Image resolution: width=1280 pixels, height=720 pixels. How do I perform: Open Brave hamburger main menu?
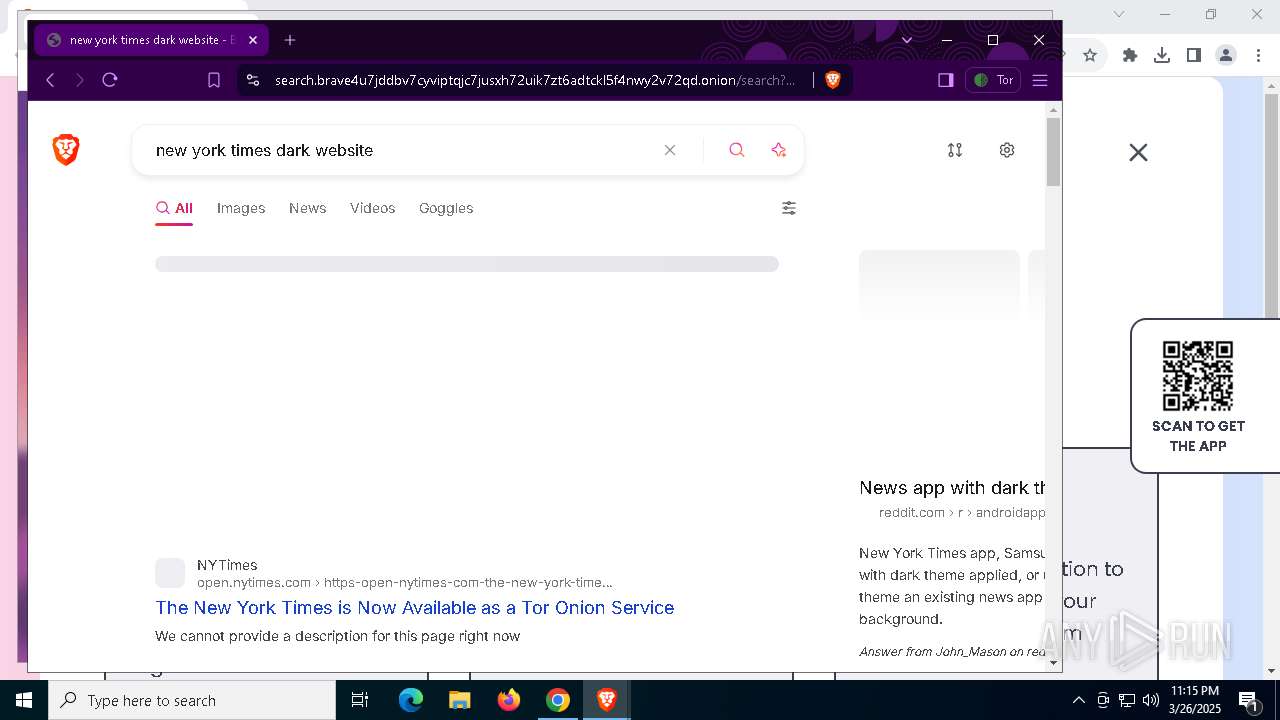tap(1040, 80)
